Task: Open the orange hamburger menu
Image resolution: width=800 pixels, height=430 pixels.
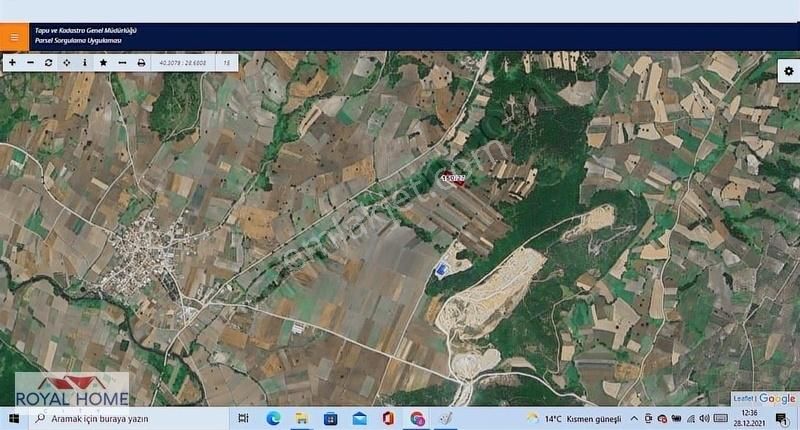Action: 14,37
